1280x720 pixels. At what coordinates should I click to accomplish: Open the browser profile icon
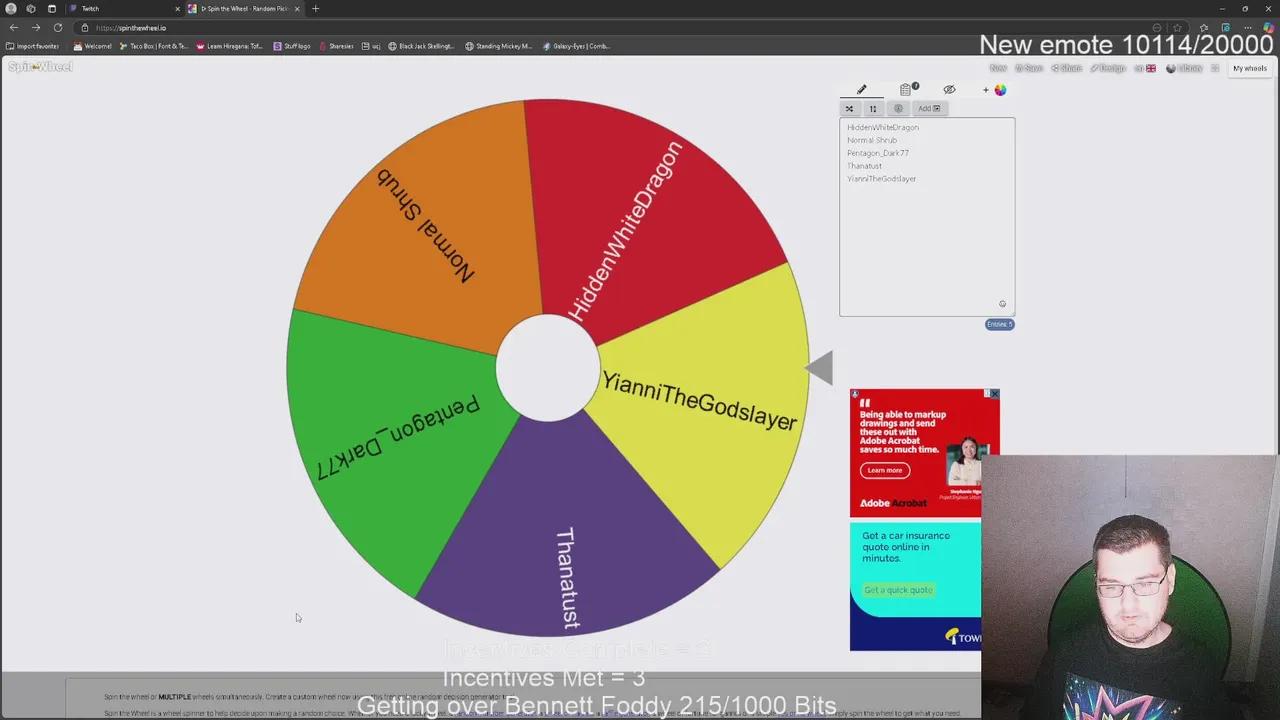11,9
